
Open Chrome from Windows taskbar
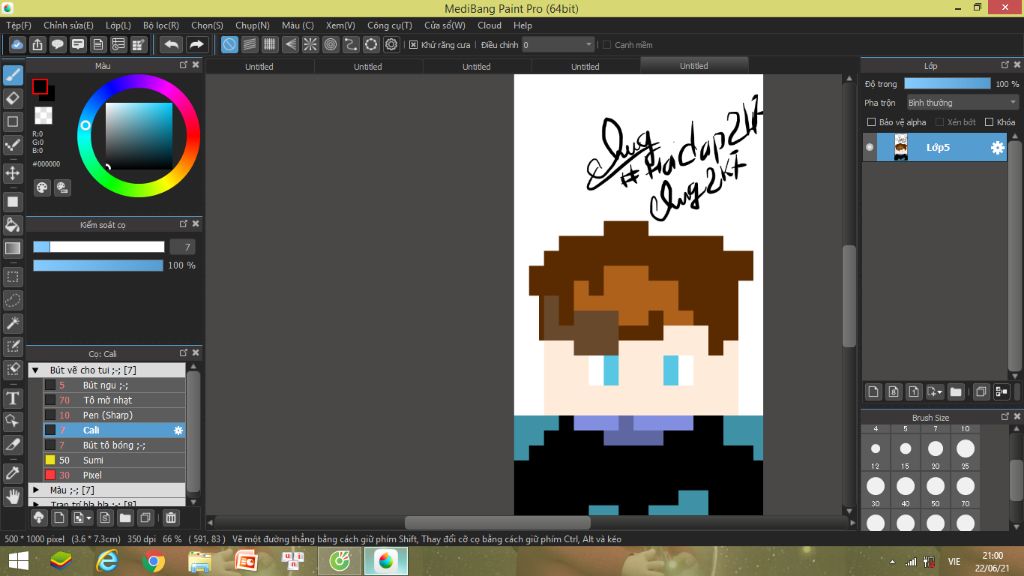point(153,561)
